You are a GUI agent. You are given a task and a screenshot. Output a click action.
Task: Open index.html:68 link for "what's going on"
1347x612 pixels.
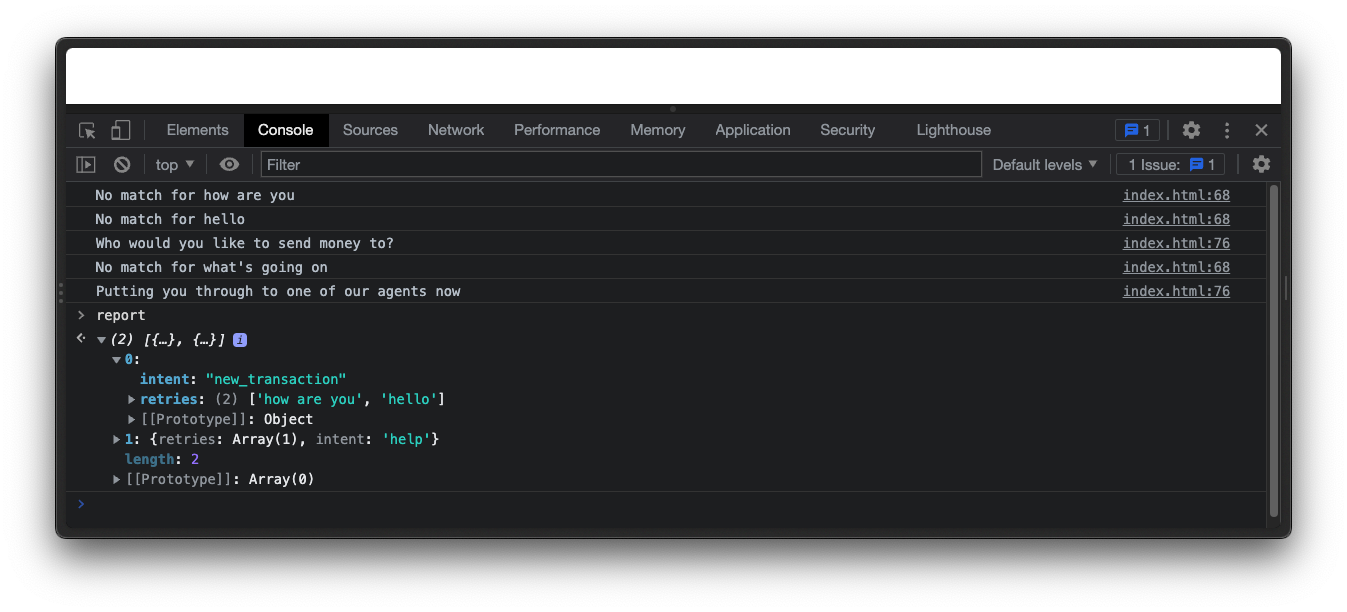tap(1176, 267)
